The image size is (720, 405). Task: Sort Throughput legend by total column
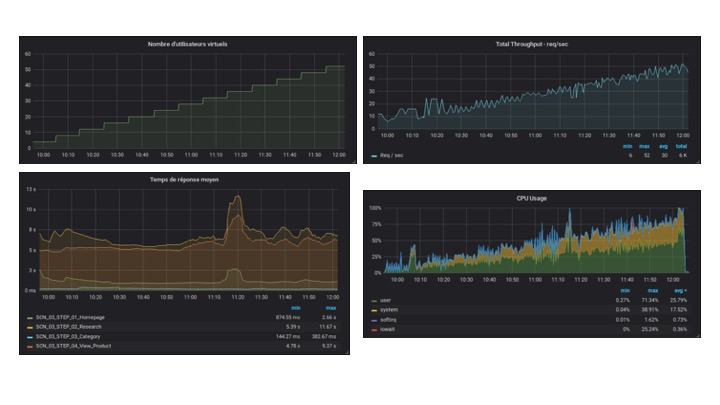(681, 146)
